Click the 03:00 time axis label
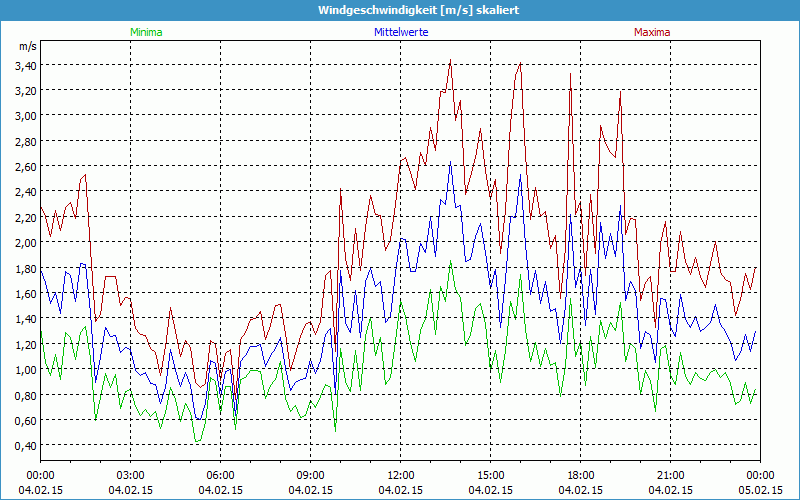The height and width of the screenshot is (500, 800). (130, 475)
